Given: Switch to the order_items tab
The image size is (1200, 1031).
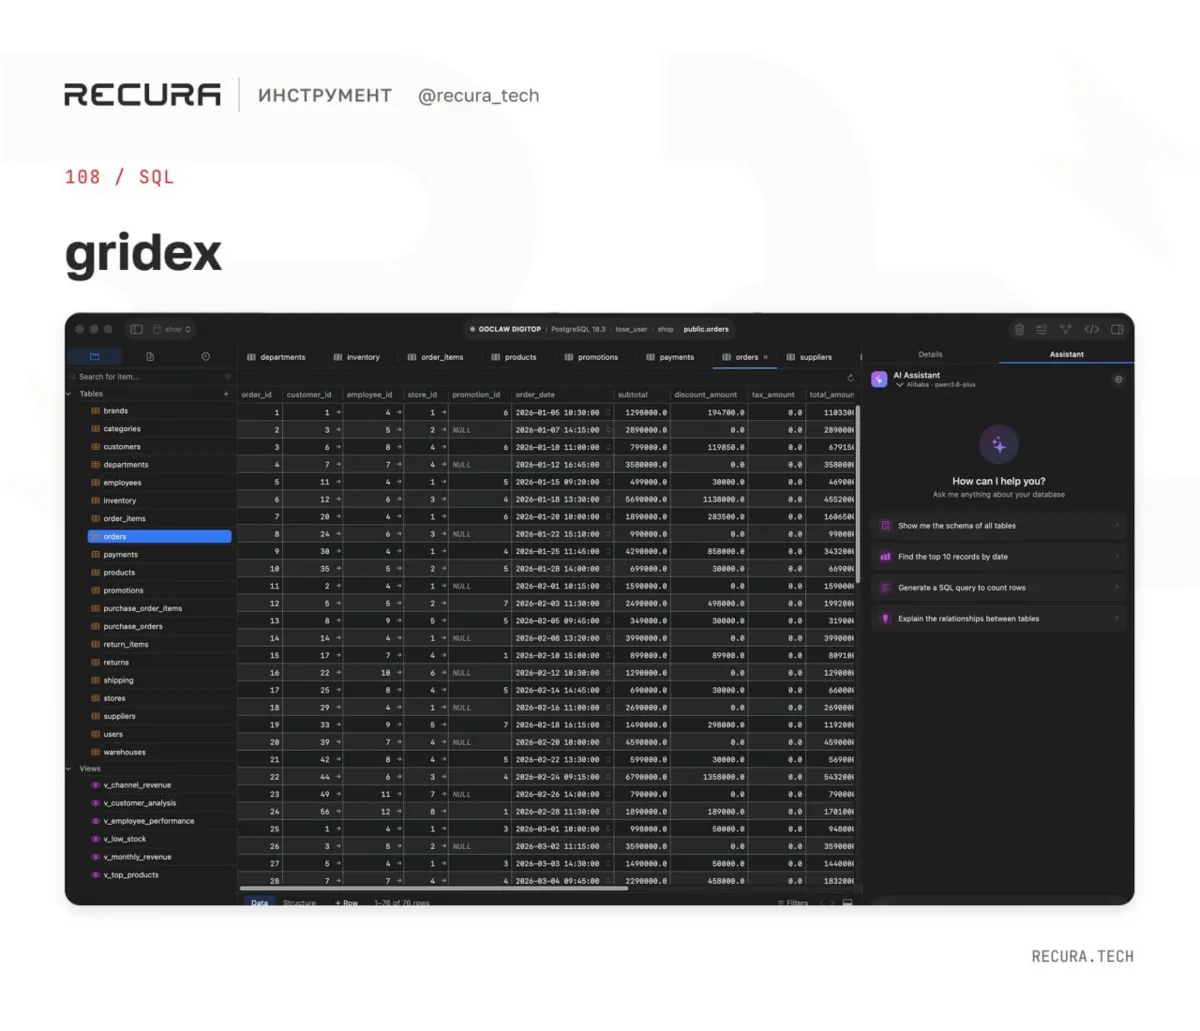Looking at the screenshot, I should pyautogui.click(x=436, y=357).
